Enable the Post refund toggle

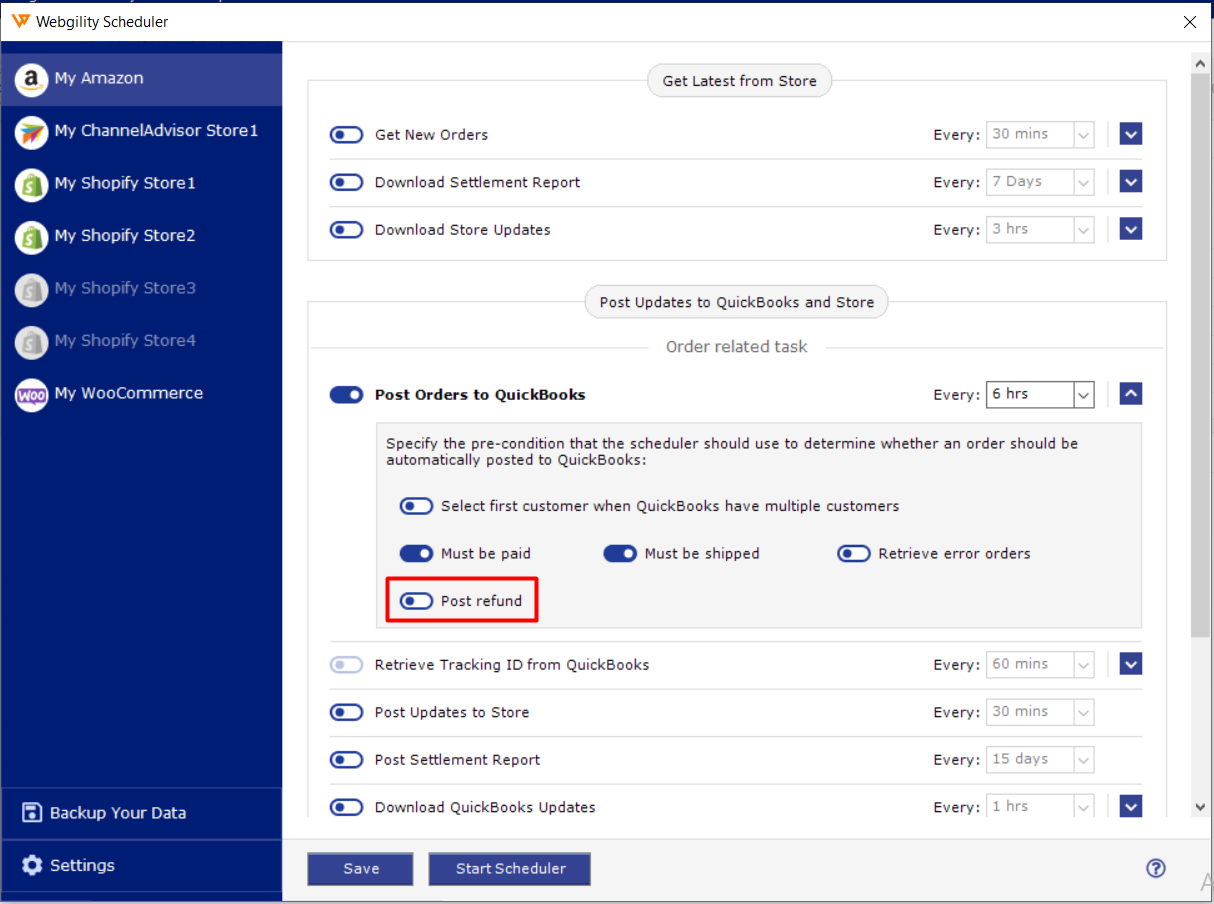(x=416, y=601)
